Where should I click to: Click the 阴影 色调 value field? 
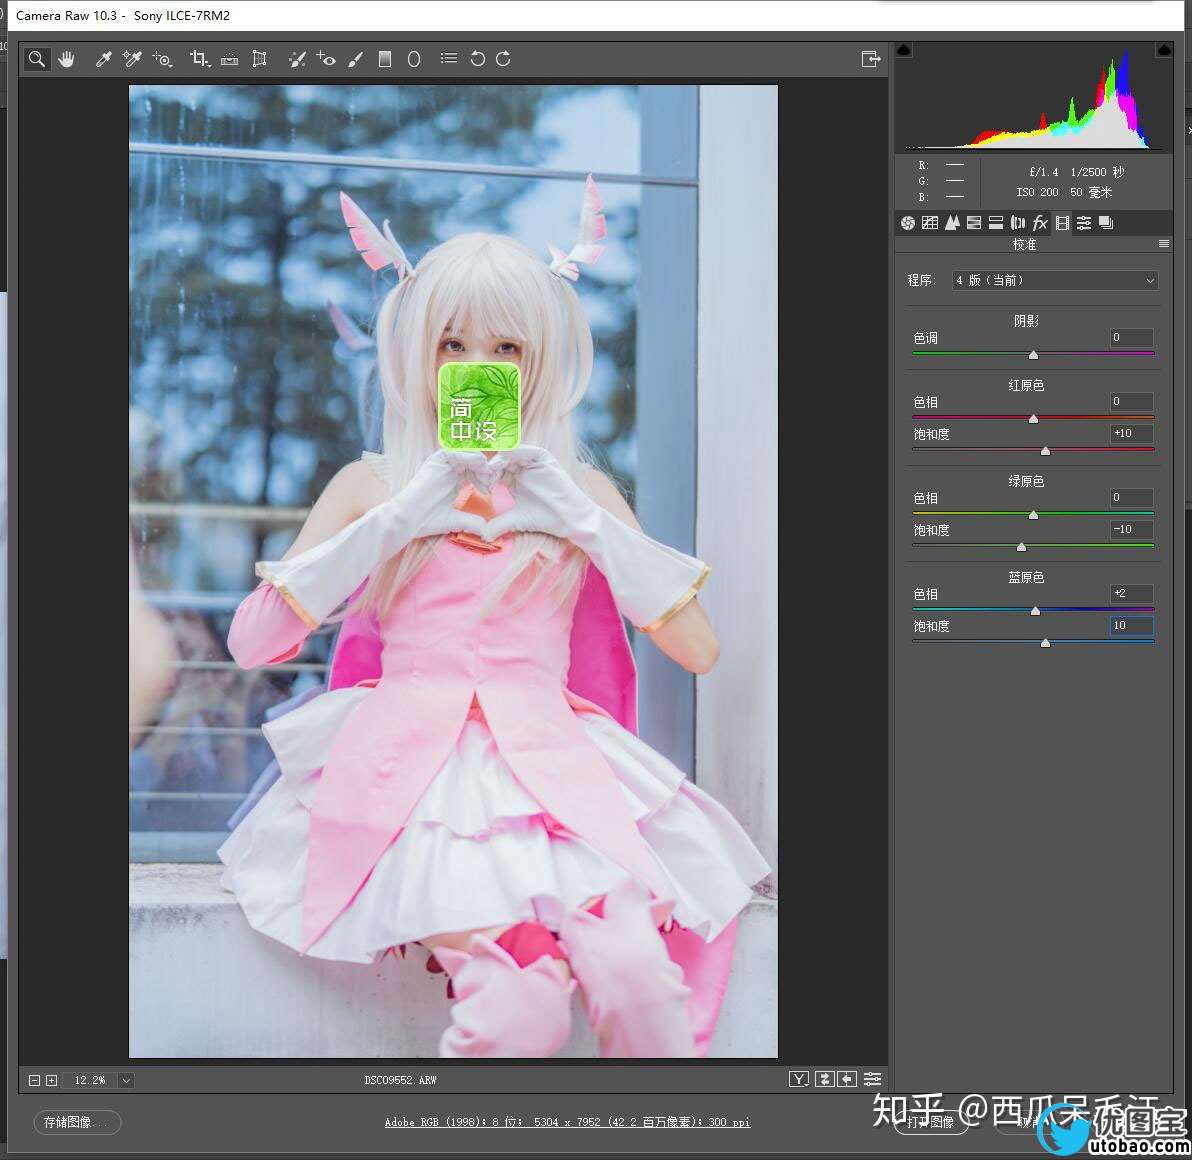tap(1131, 338)
